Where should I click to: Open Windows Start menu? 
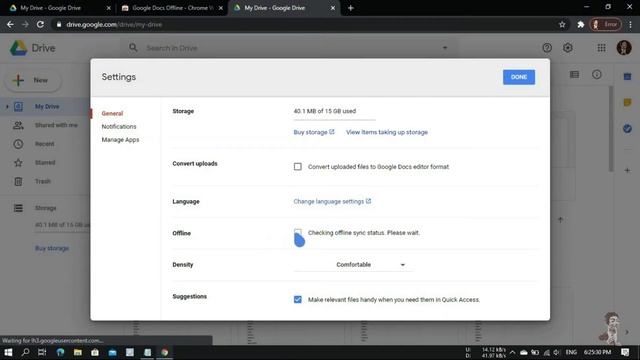click(x=8, y=352)
